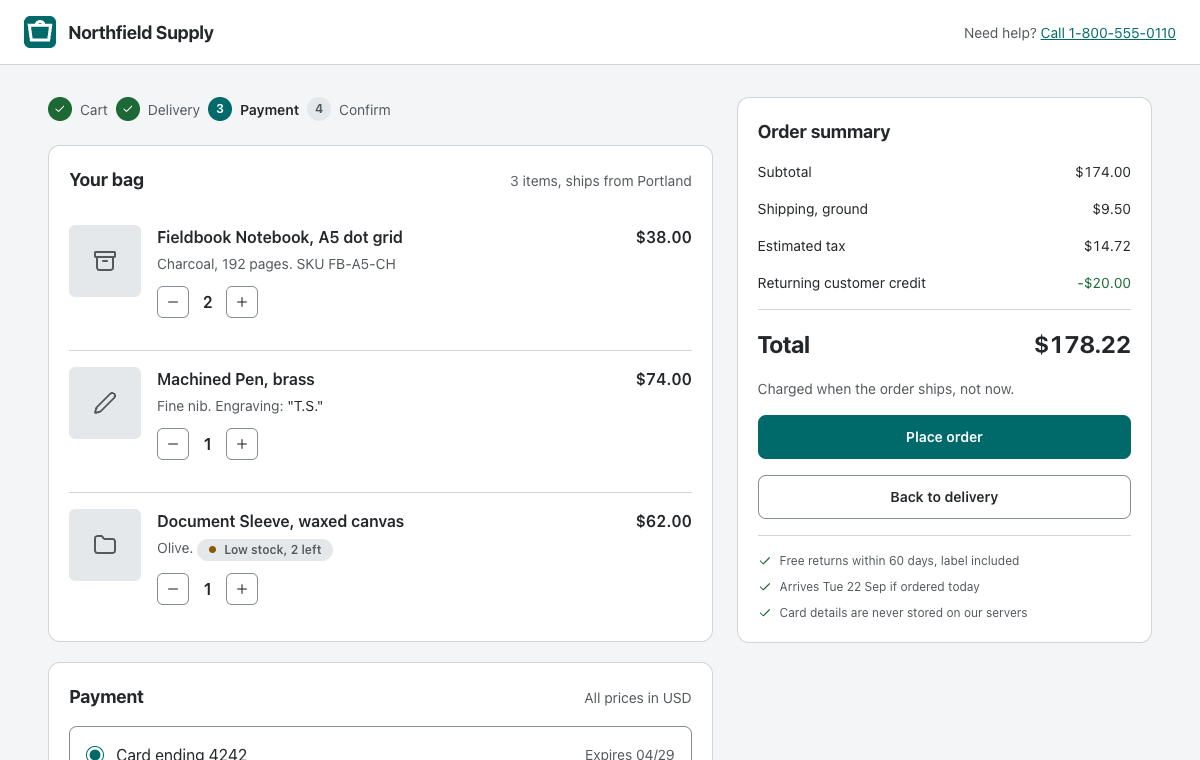Screen dimensions: 1200x760
Task: Increase Document Sleeve quantity with plus
Action: (x=242, y=589)
